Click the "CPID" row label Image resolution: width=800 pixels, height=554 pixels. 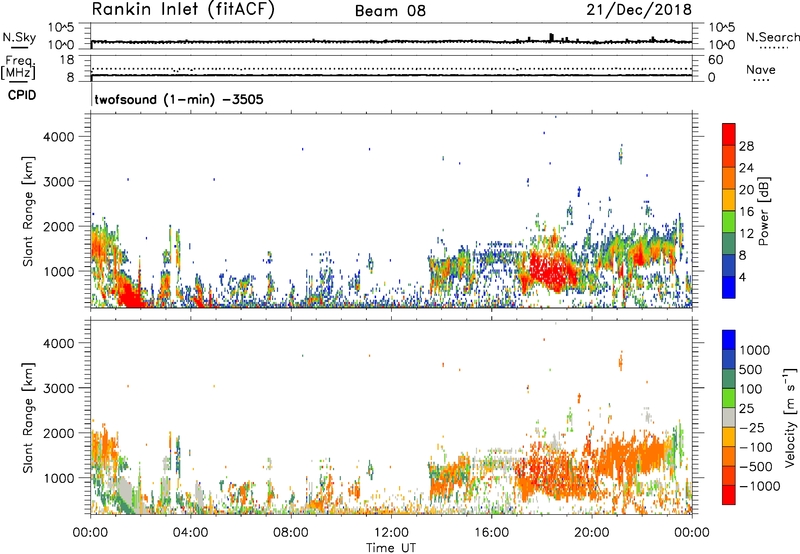(x=22, y=95)
